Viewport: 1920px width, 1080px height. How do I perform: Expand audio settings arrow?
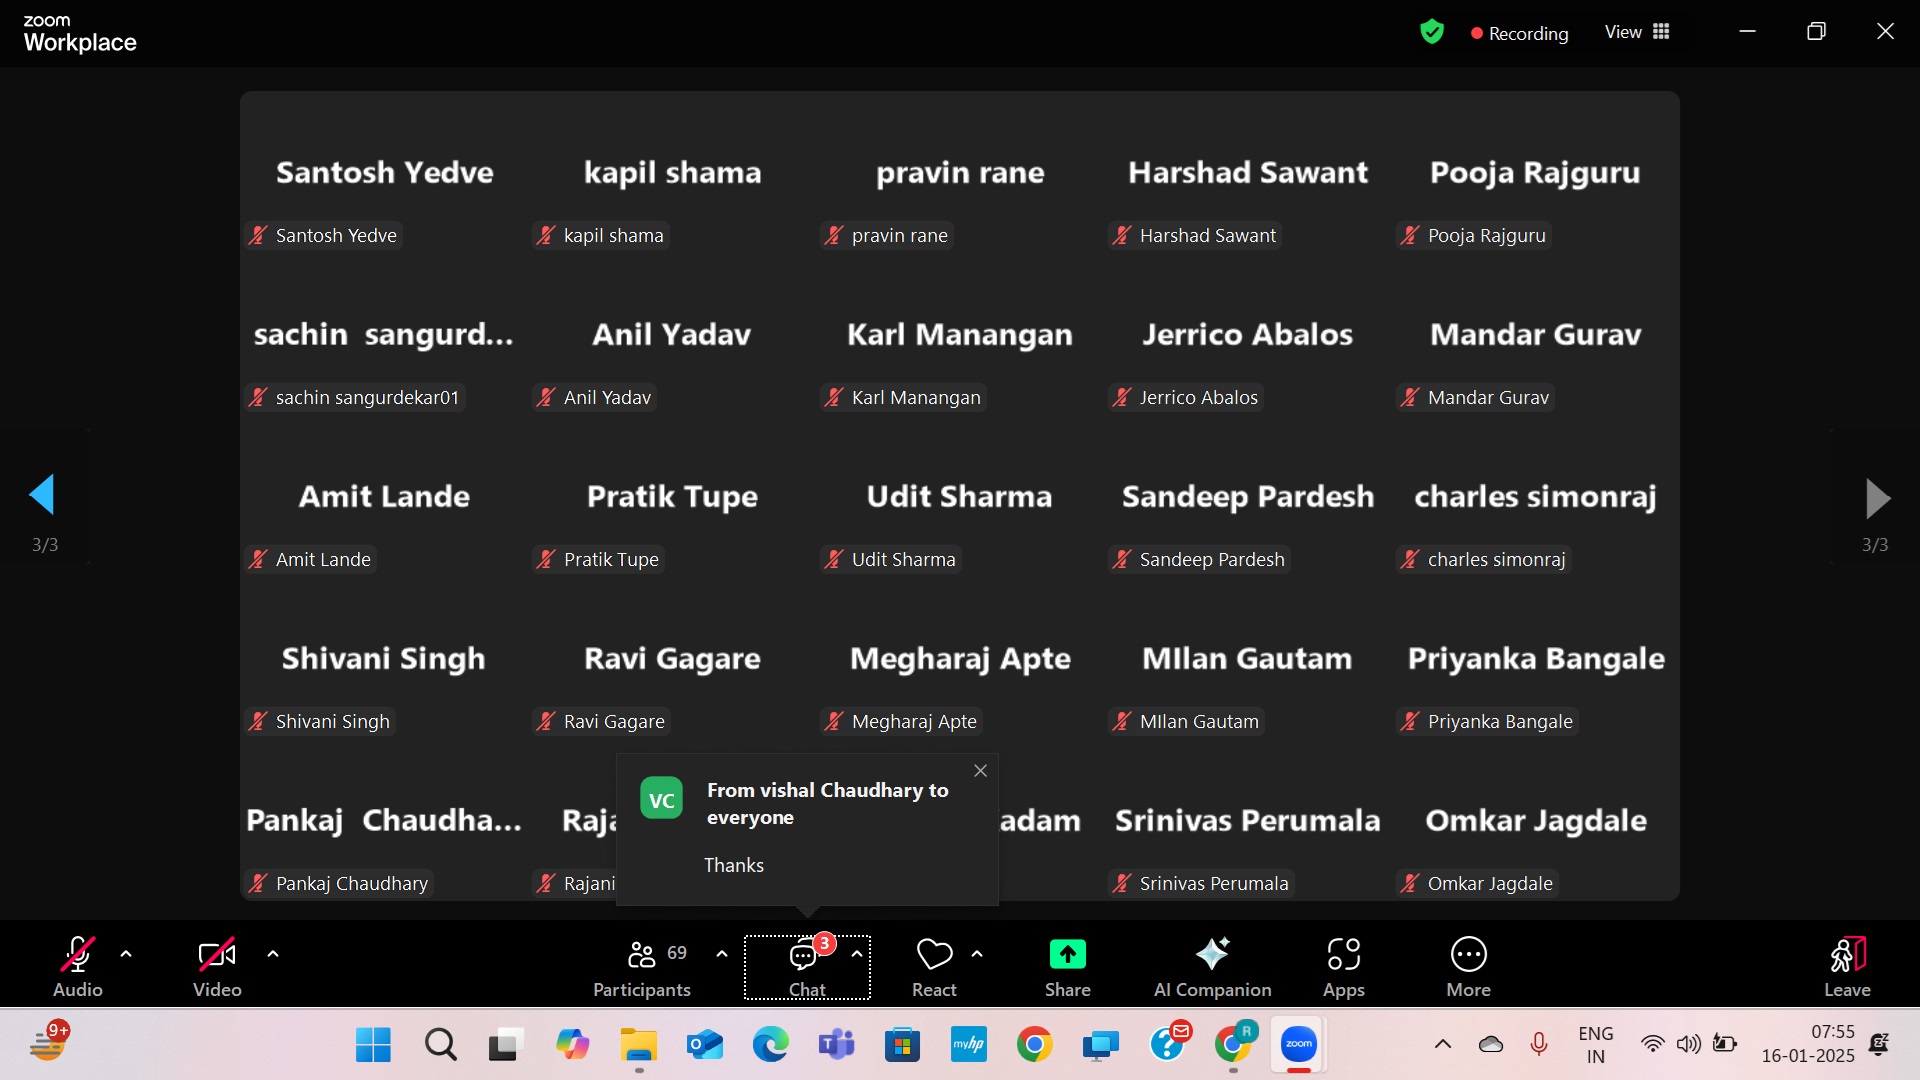(126, 954)
